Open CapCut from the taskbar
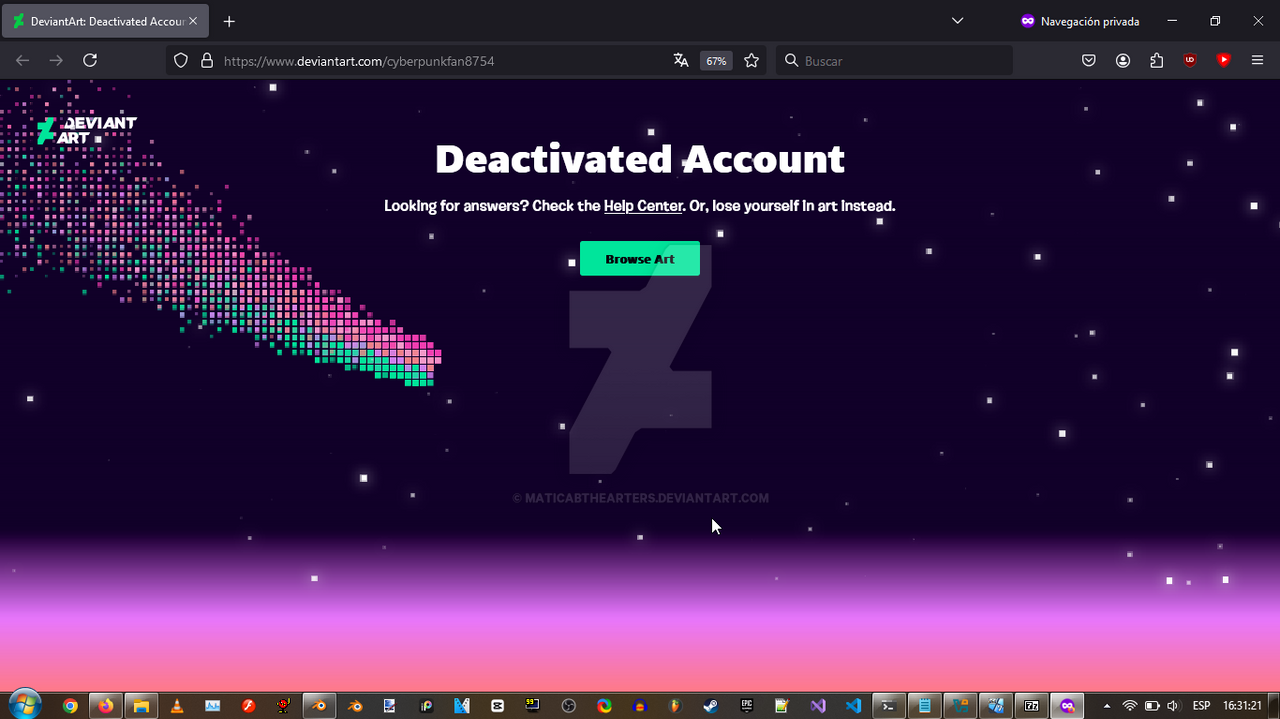The height and width of the screenshot is (719, 1280). coord(497,706)
